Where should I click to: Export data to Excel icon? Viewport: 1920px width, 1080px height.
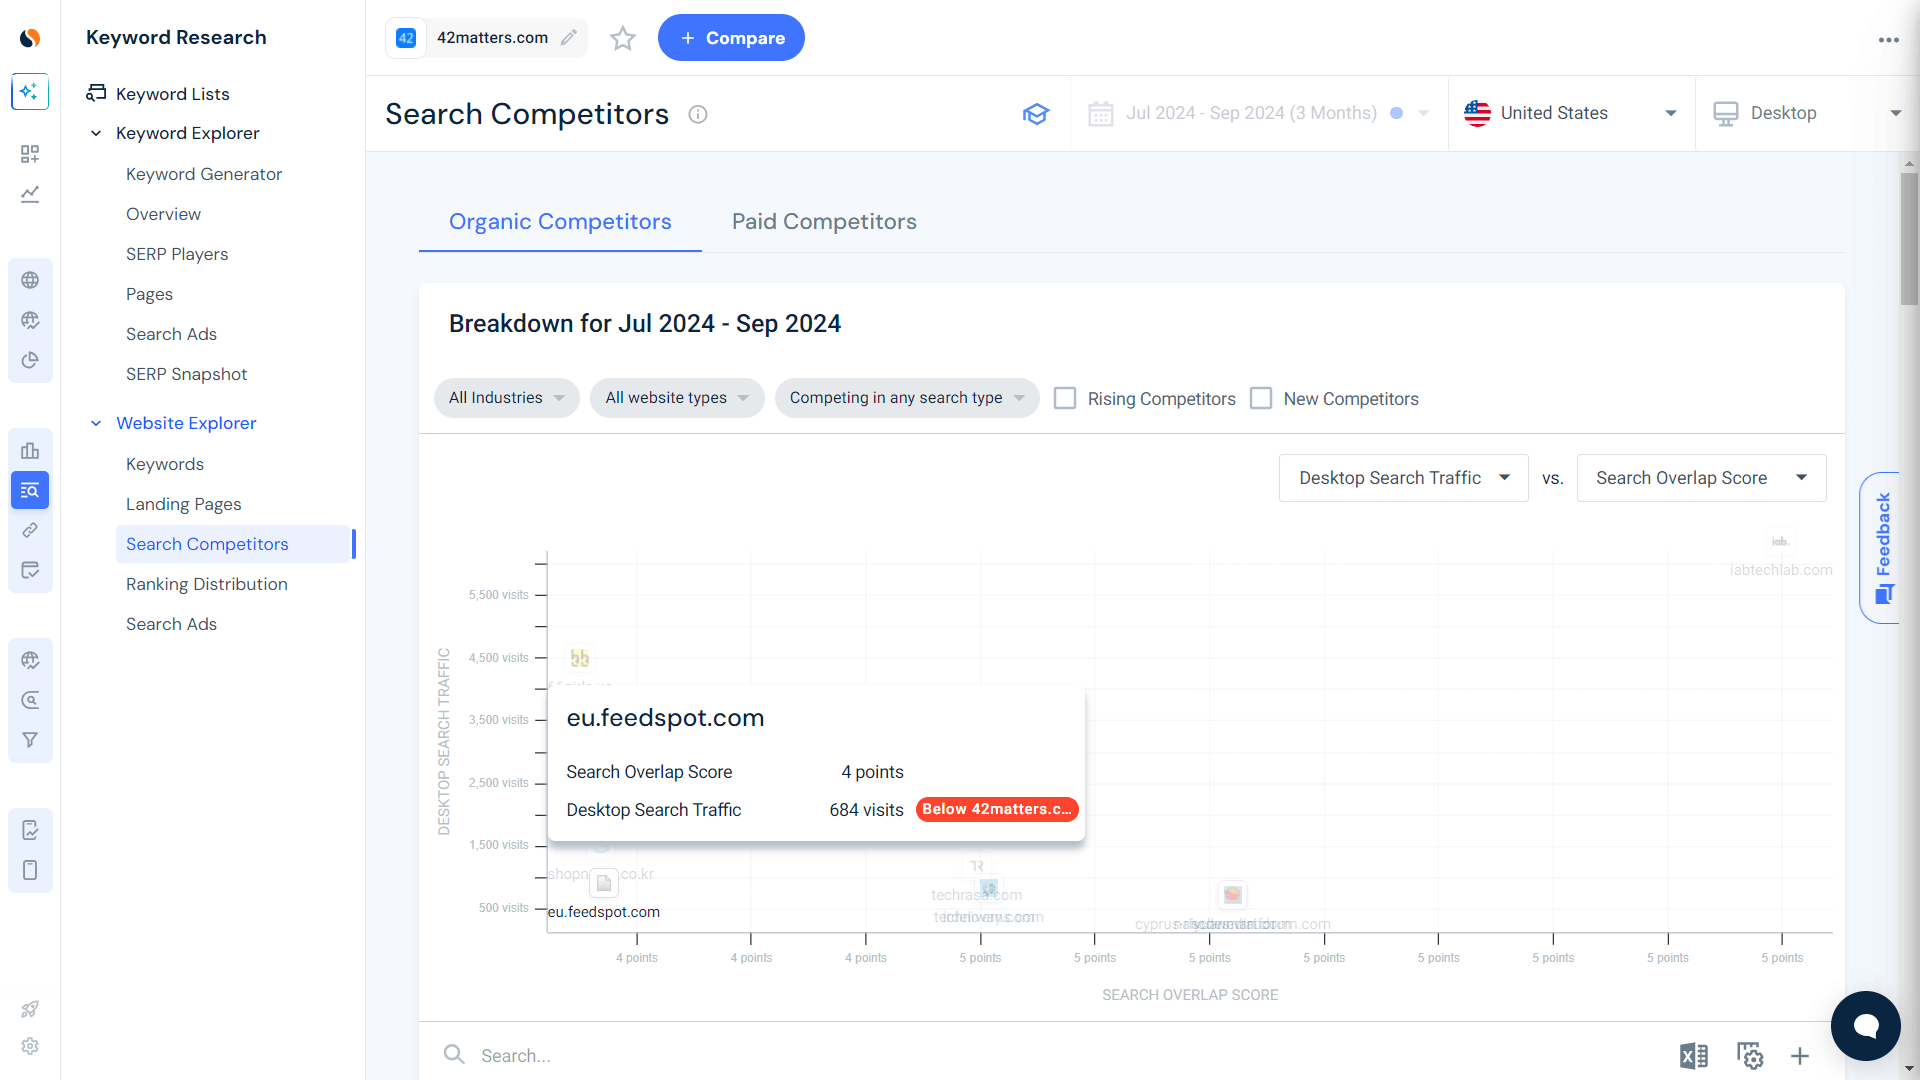click(1694, 1056)
